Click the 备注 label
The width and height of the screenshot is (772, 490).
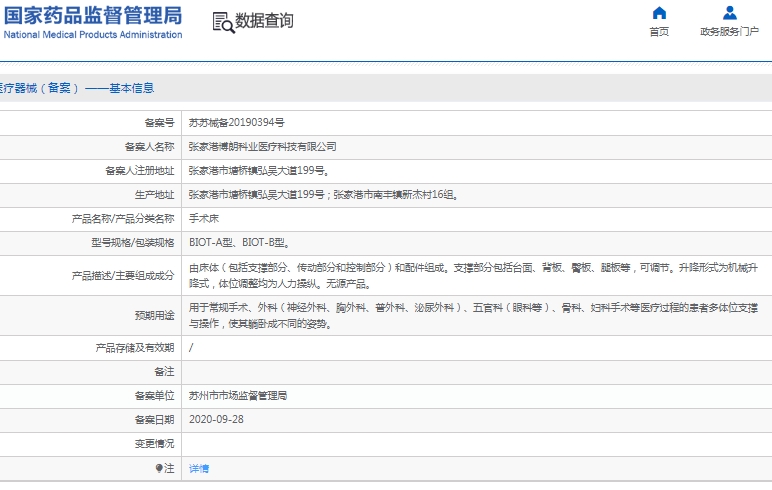click(164, 372)
